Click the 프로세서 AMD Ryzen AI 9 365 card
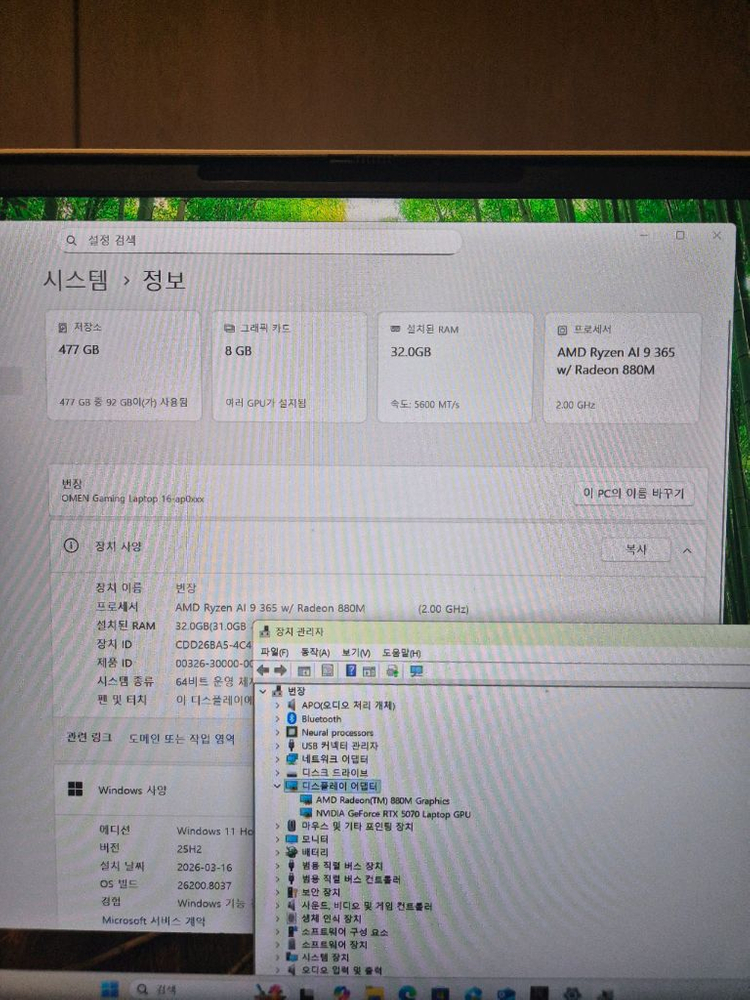This screenshot has height=1000, width=750. (x=622, y=369)
